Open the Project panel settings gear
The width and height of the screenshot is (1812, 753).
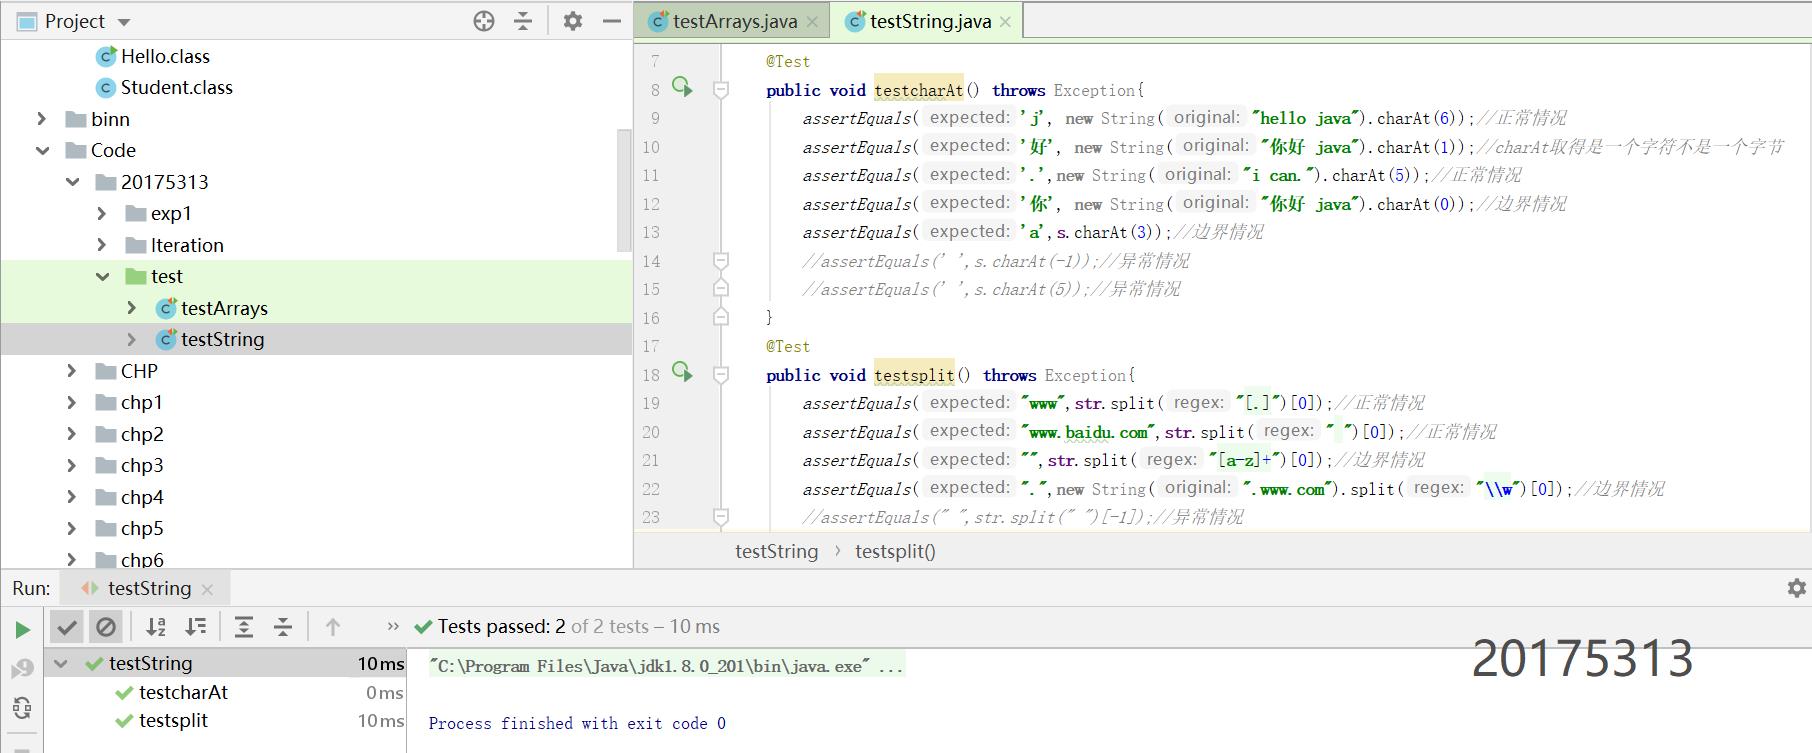[573, 21]
